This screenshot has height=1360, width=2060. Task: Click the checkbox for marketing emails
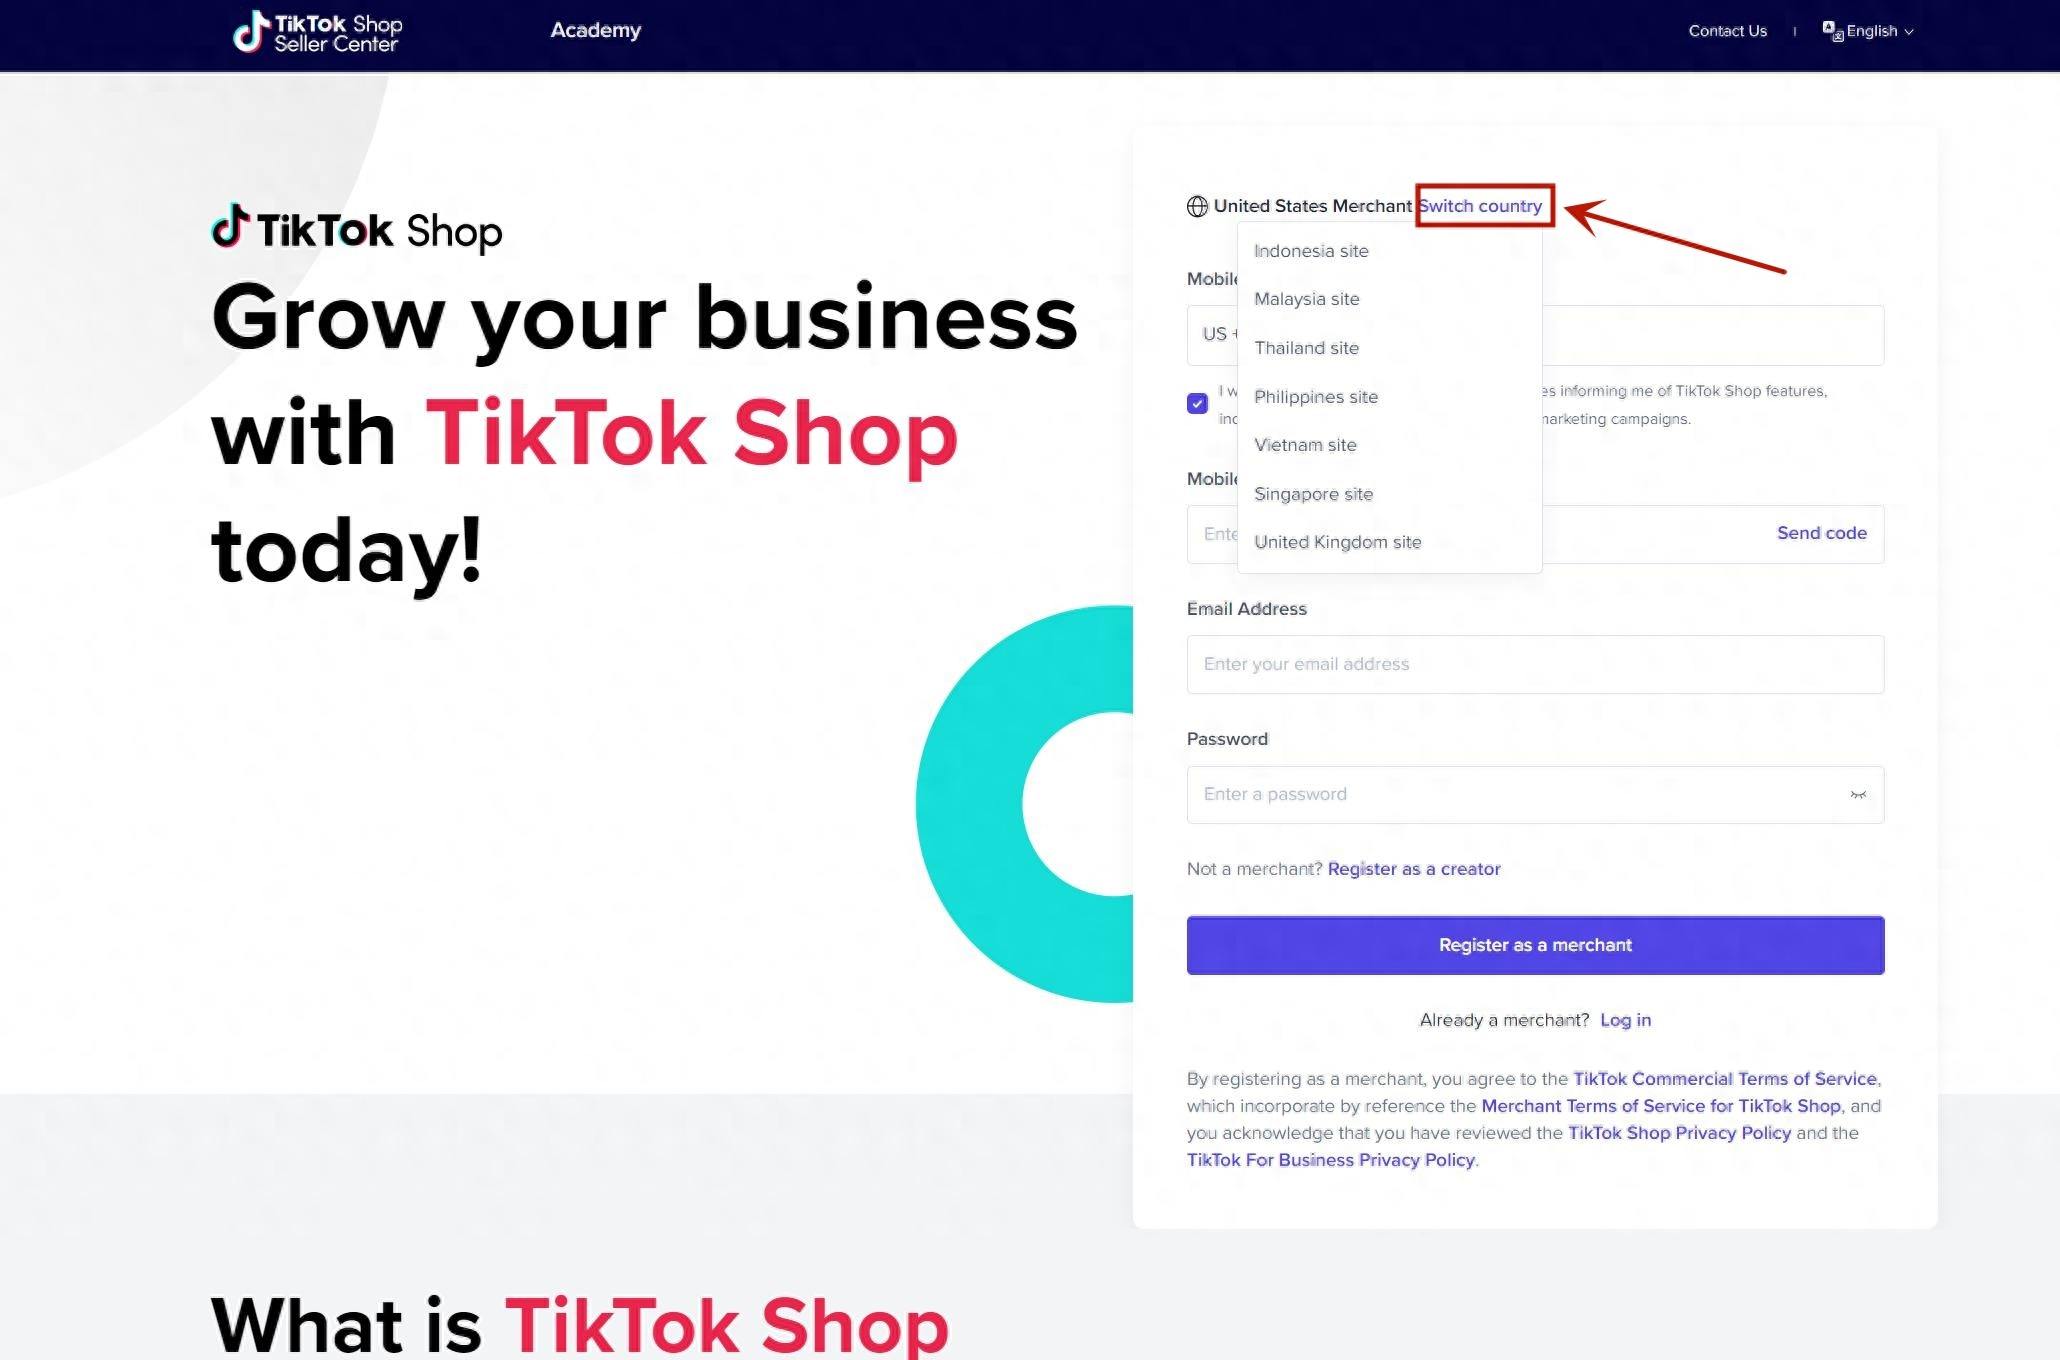(x=1196, y=404)
